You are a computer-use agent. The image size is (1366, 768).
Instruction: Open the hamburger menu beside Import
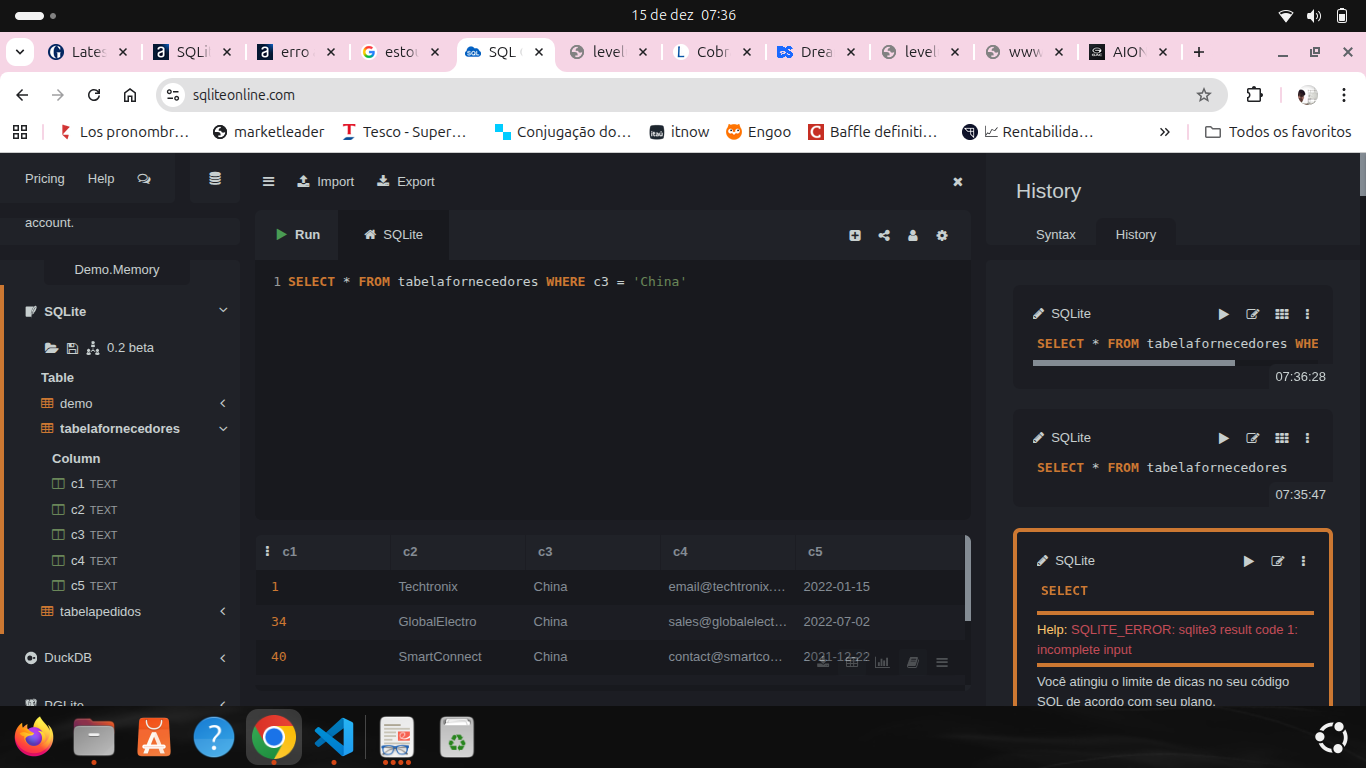pos(268,182)
